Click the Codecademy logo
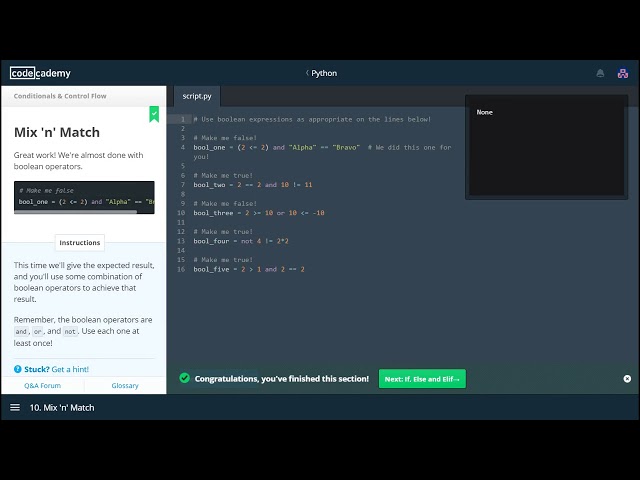The width and height of the screenshot is (640, 480). [x=40, y=73]
